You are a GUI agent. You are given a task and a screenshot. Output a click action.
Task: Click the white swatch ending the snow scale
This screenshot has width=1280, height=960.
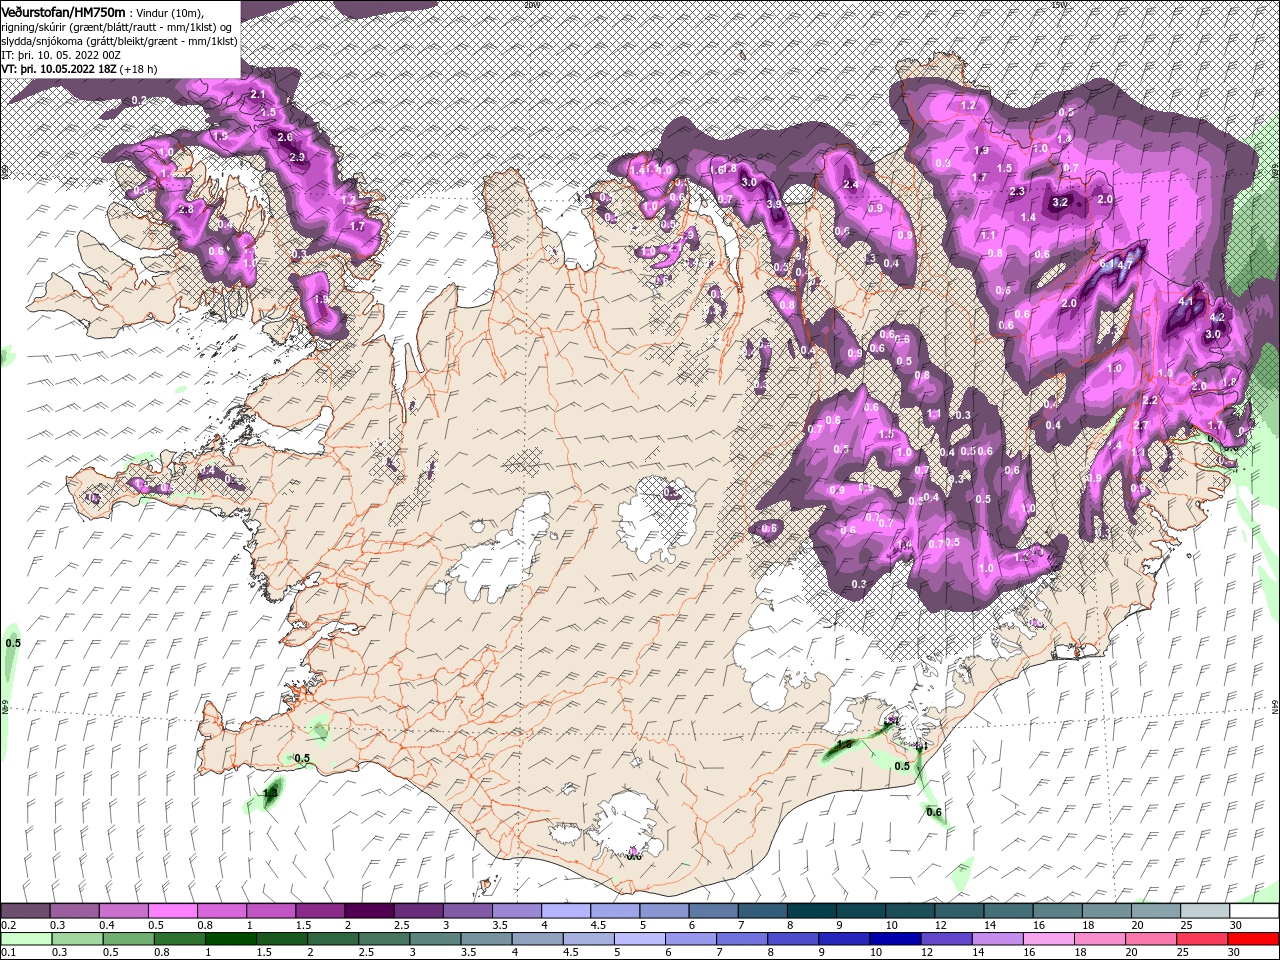pyautogui.click(x=1254, y=911)
